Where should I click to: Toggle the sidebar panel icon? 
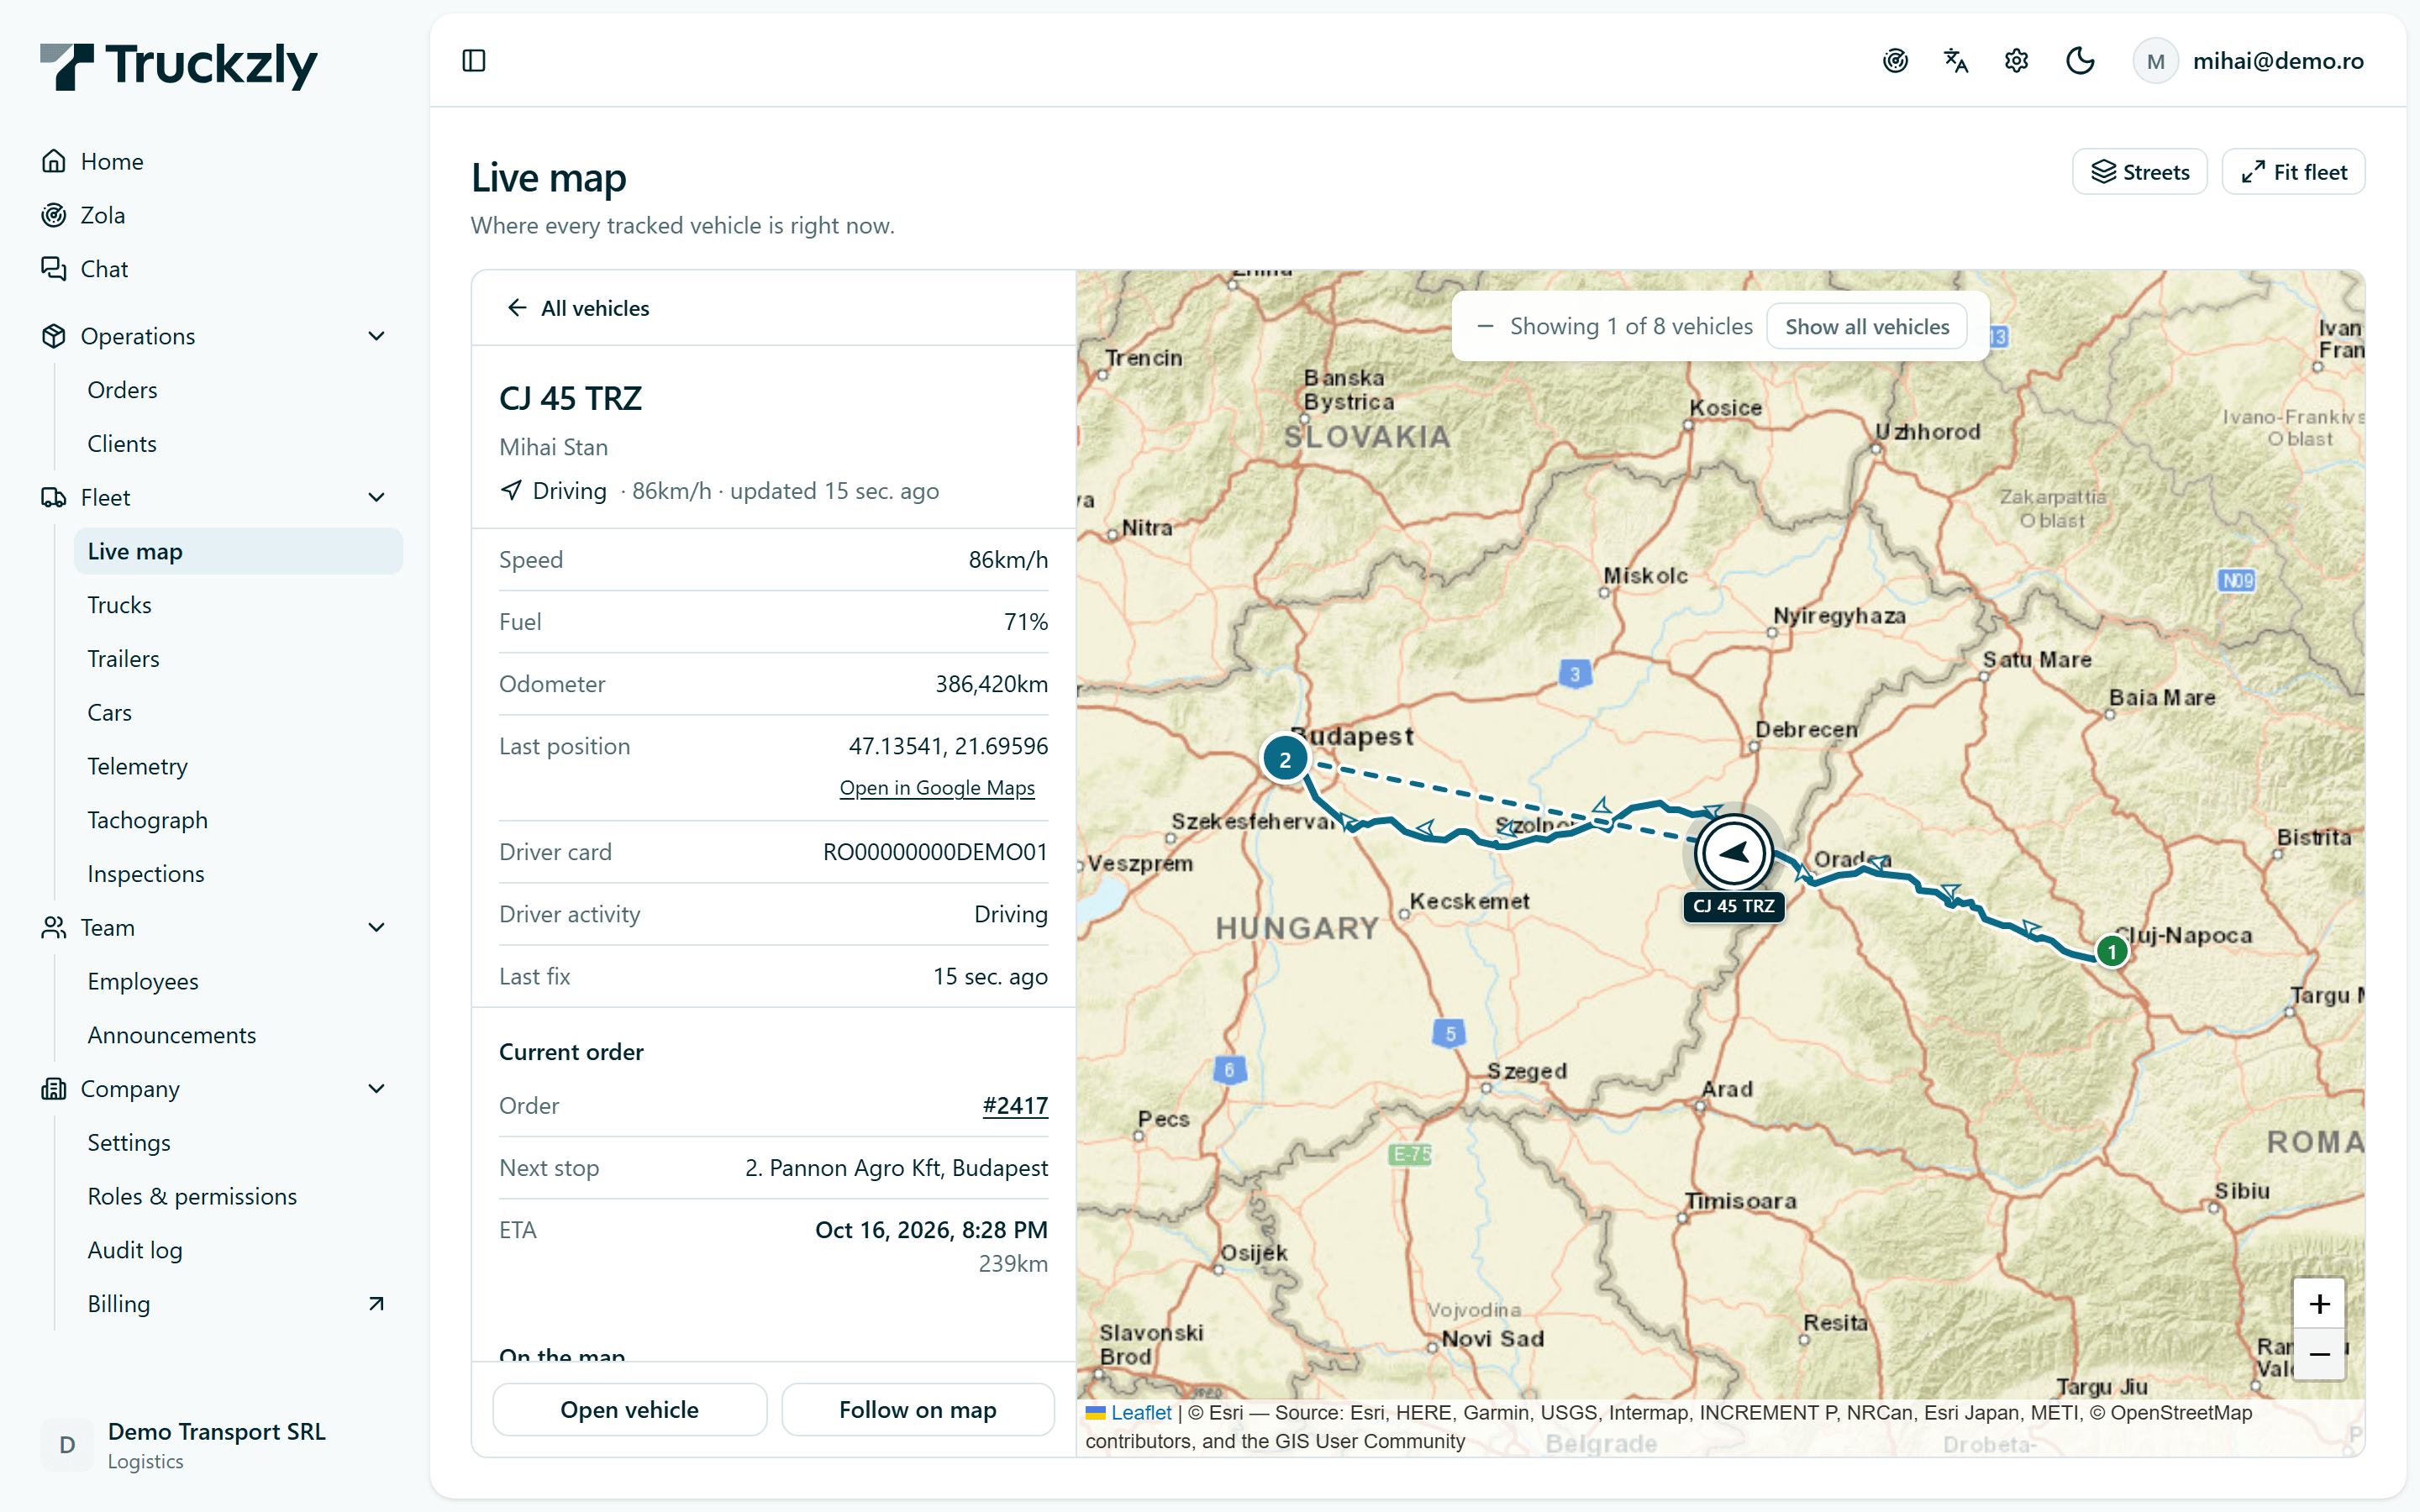(x=474, y=61)
